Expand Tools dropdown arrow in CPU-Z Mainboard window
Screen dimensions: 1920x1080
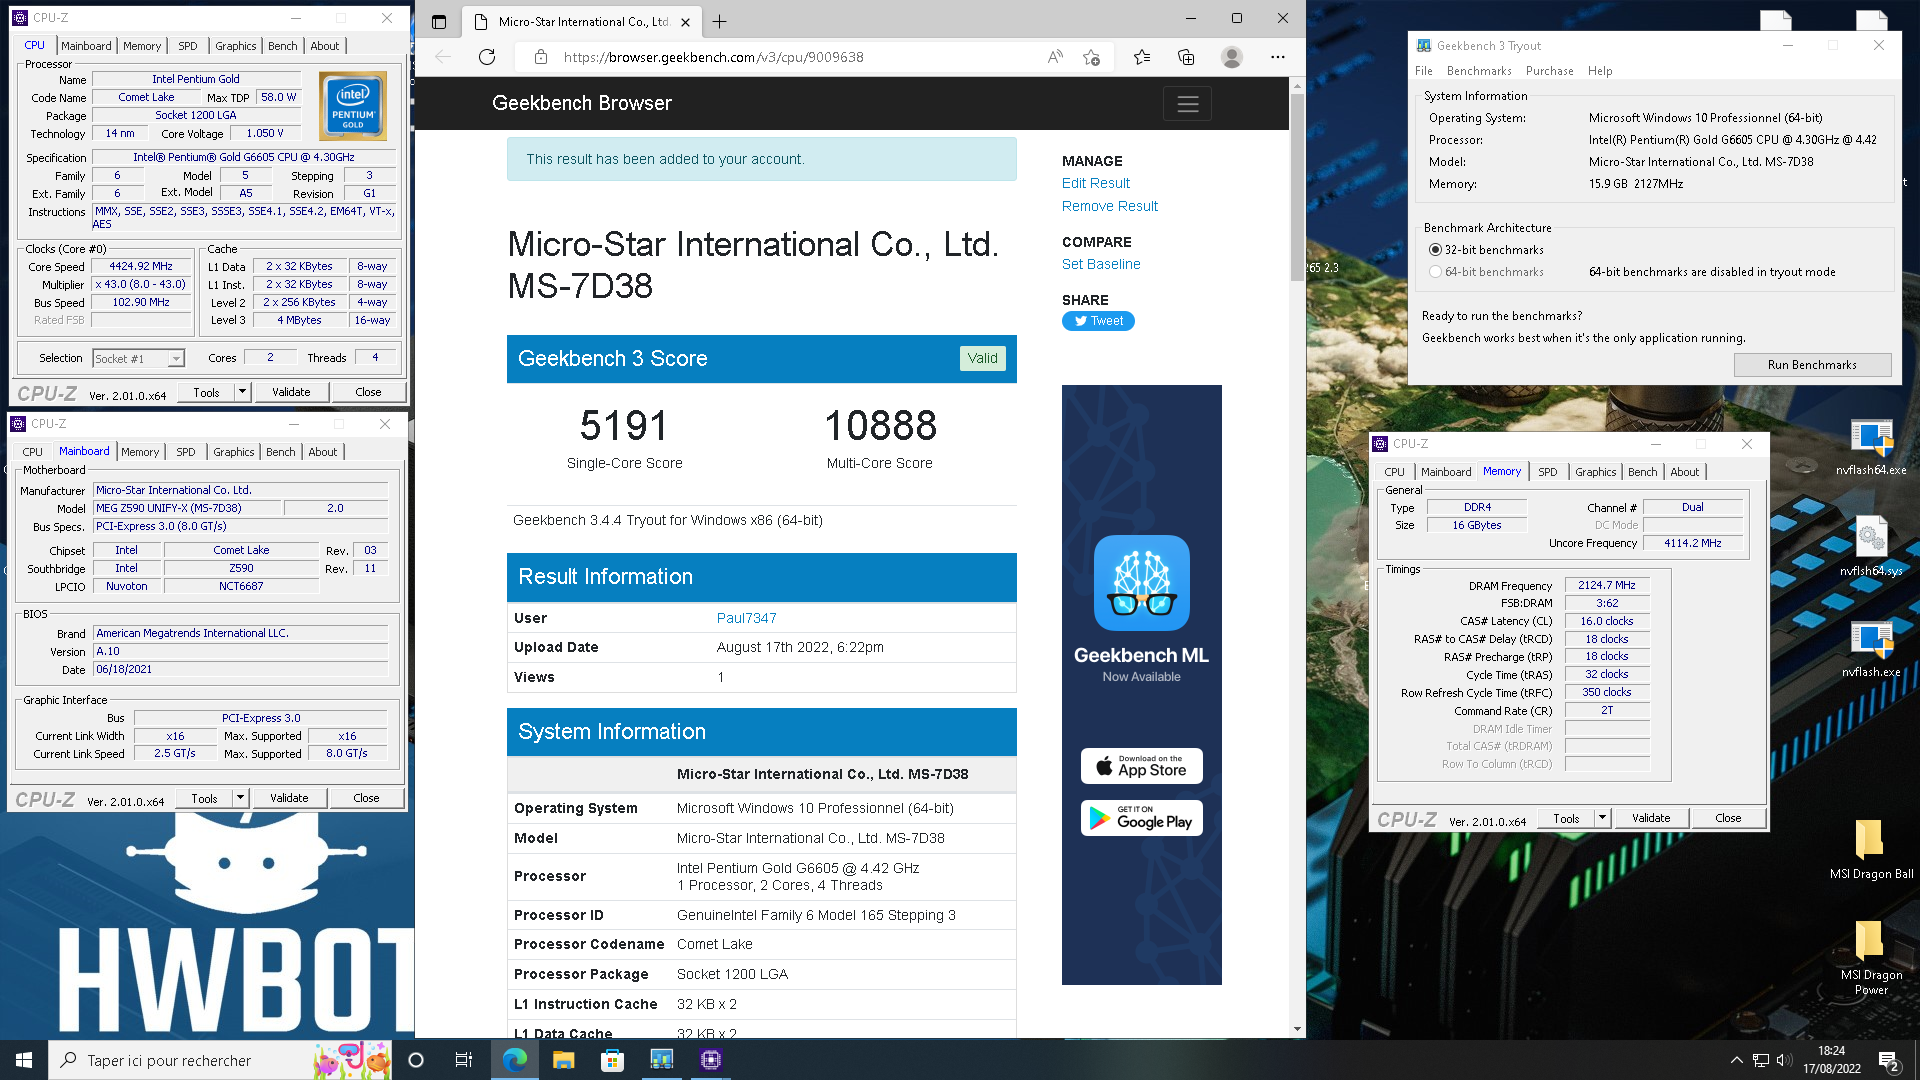[240, 798]
